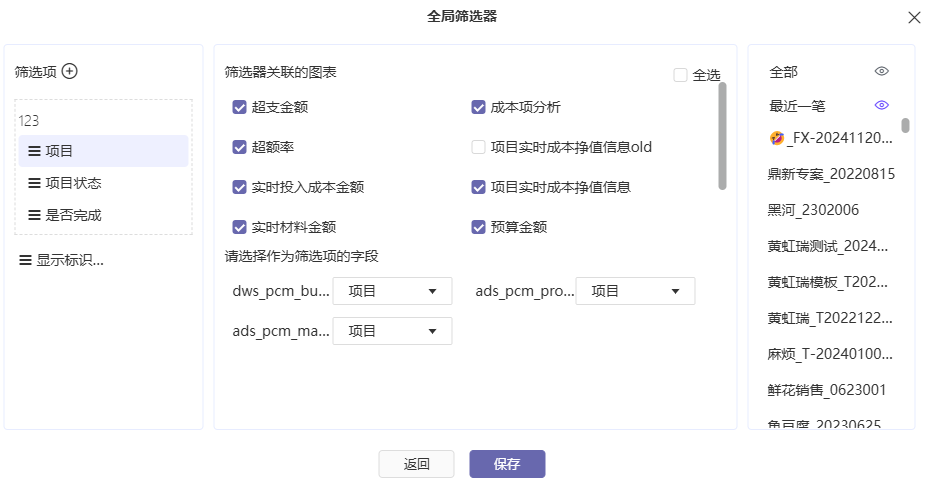Click drag handle icon beside 项目
Image resolution: width=938 pixels, height=484 pixels.
(35, 151)
